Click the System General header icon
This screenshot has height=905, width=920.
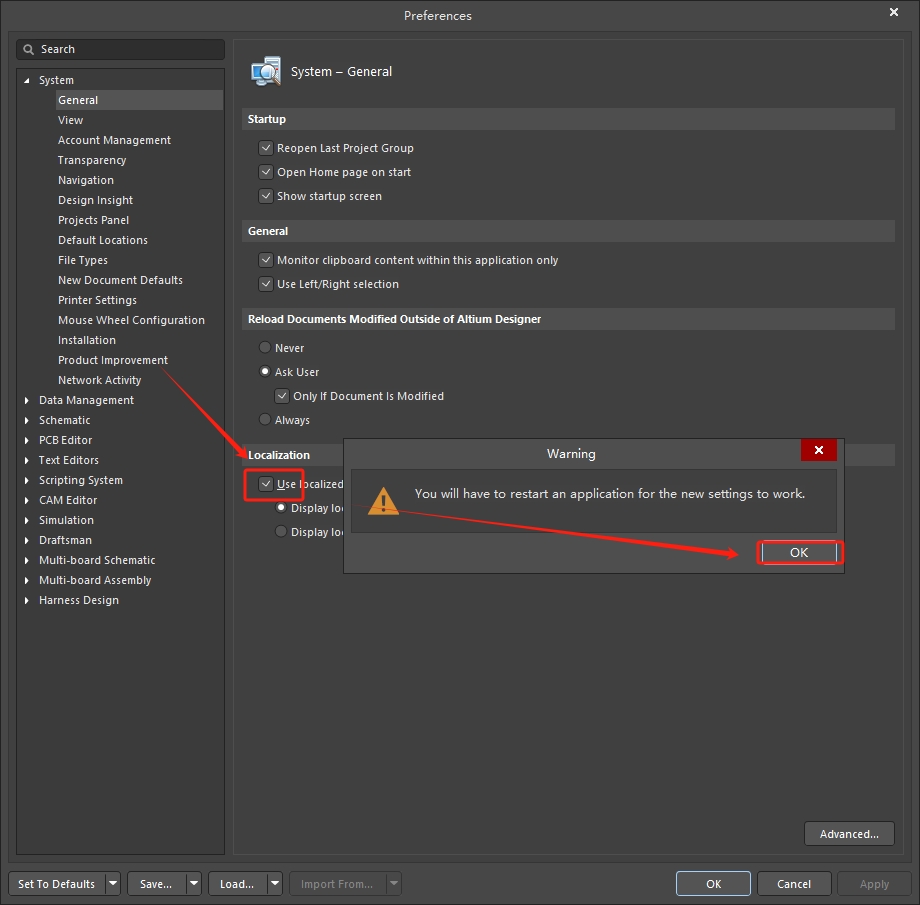tap(266, 72)
